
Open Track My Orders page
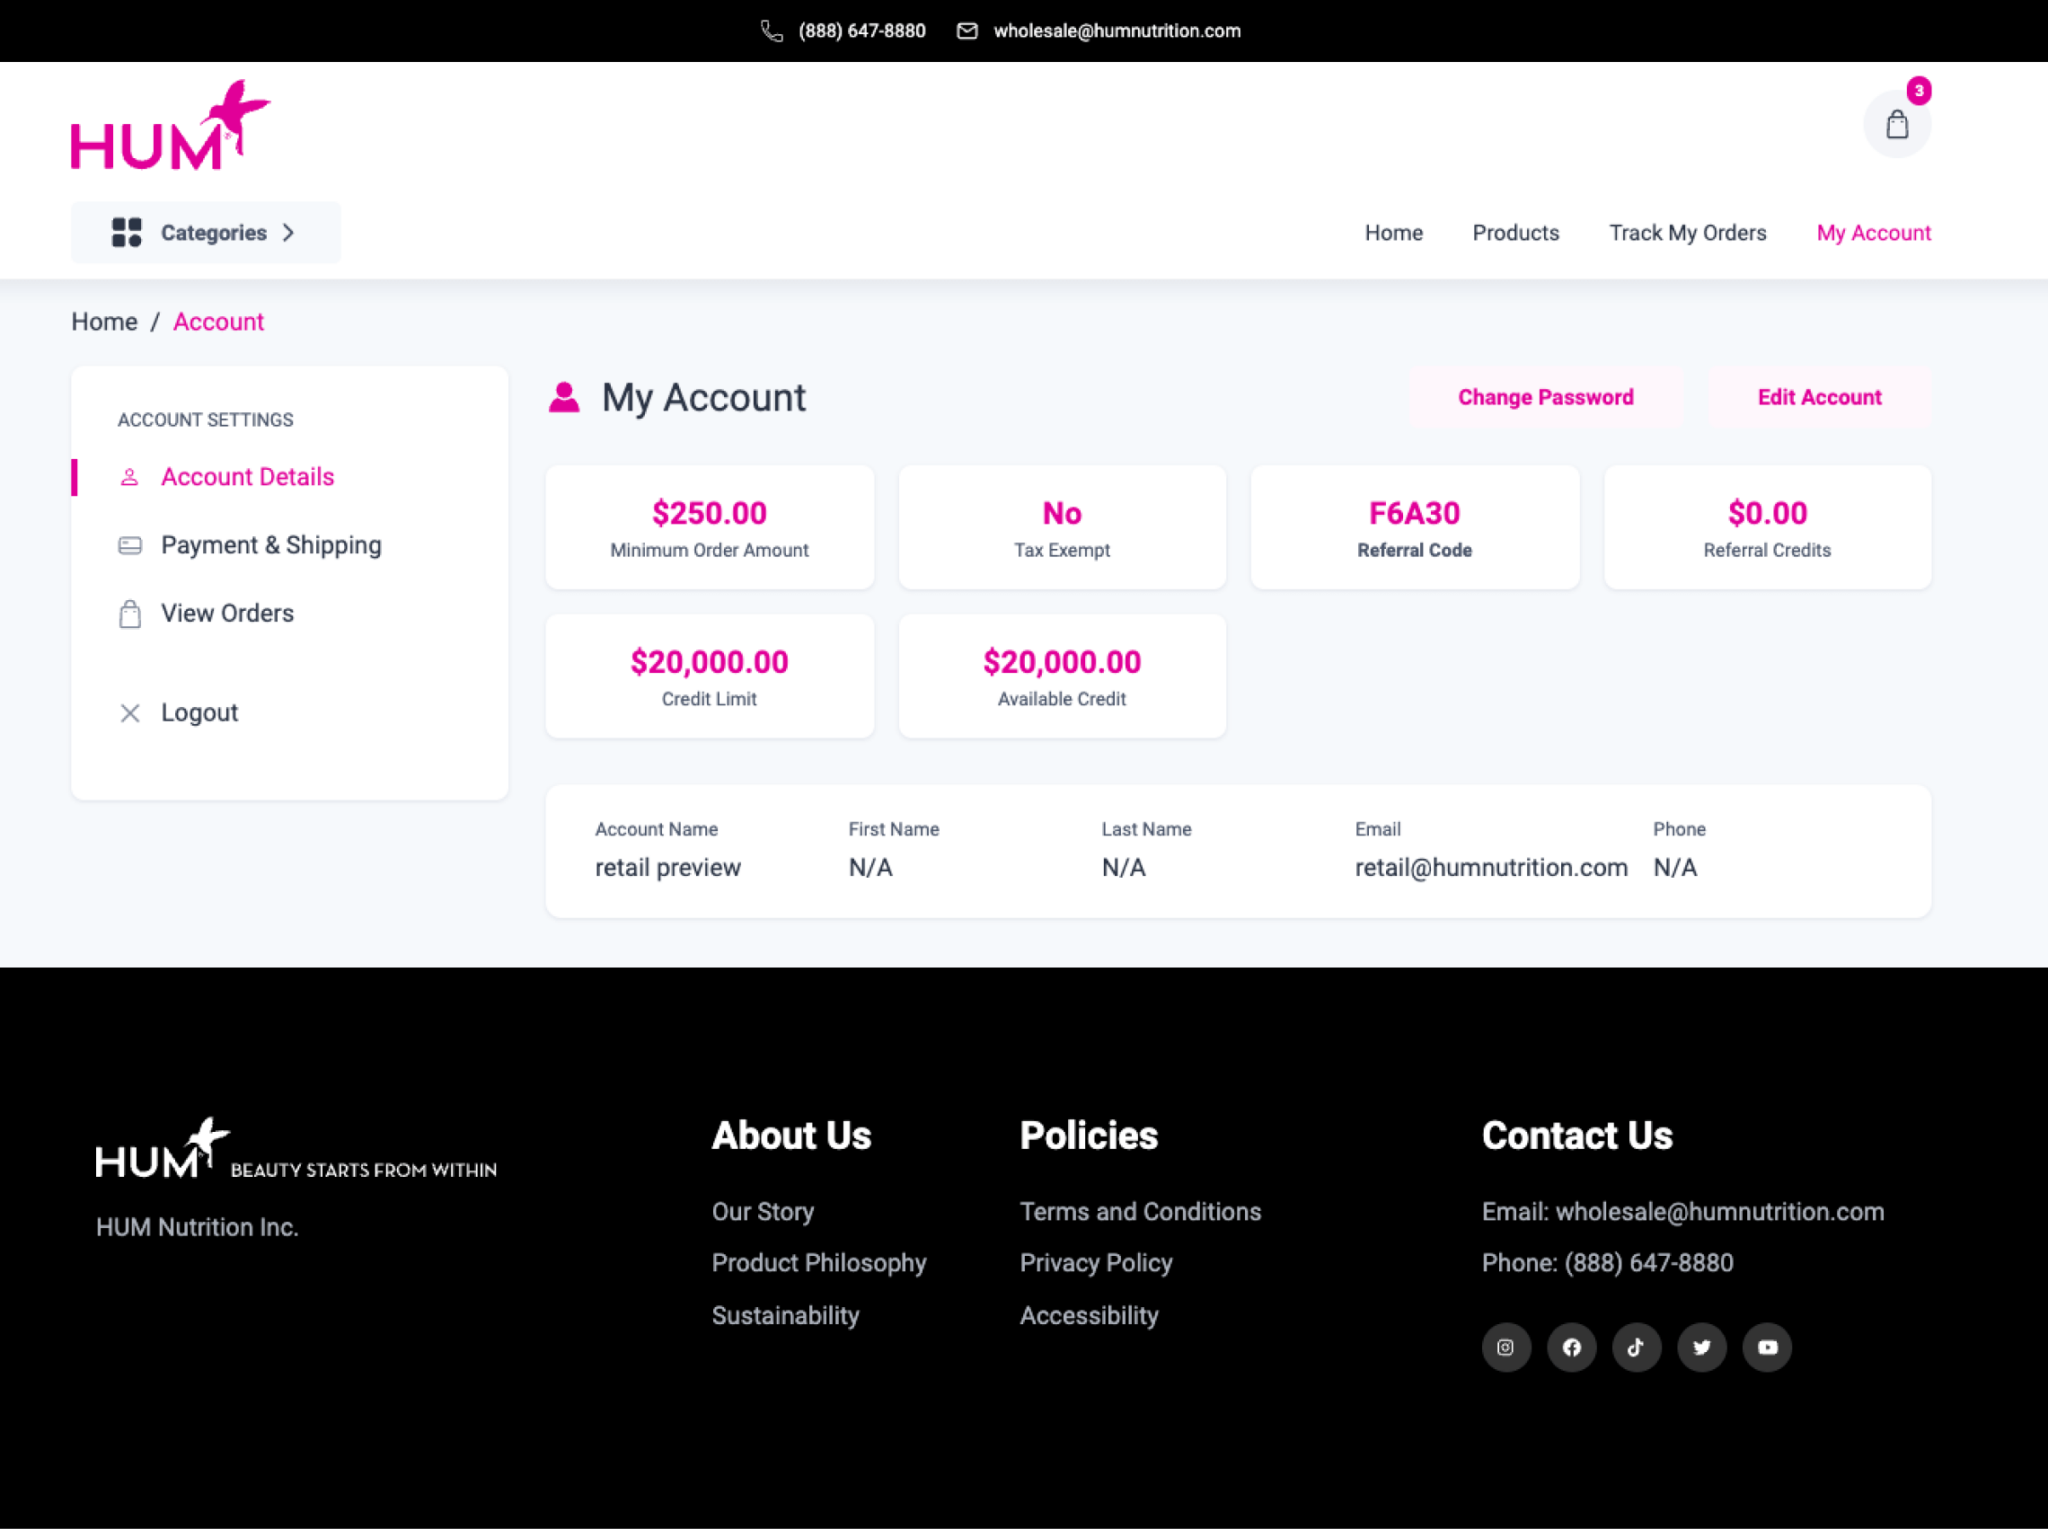[1687, 233]
